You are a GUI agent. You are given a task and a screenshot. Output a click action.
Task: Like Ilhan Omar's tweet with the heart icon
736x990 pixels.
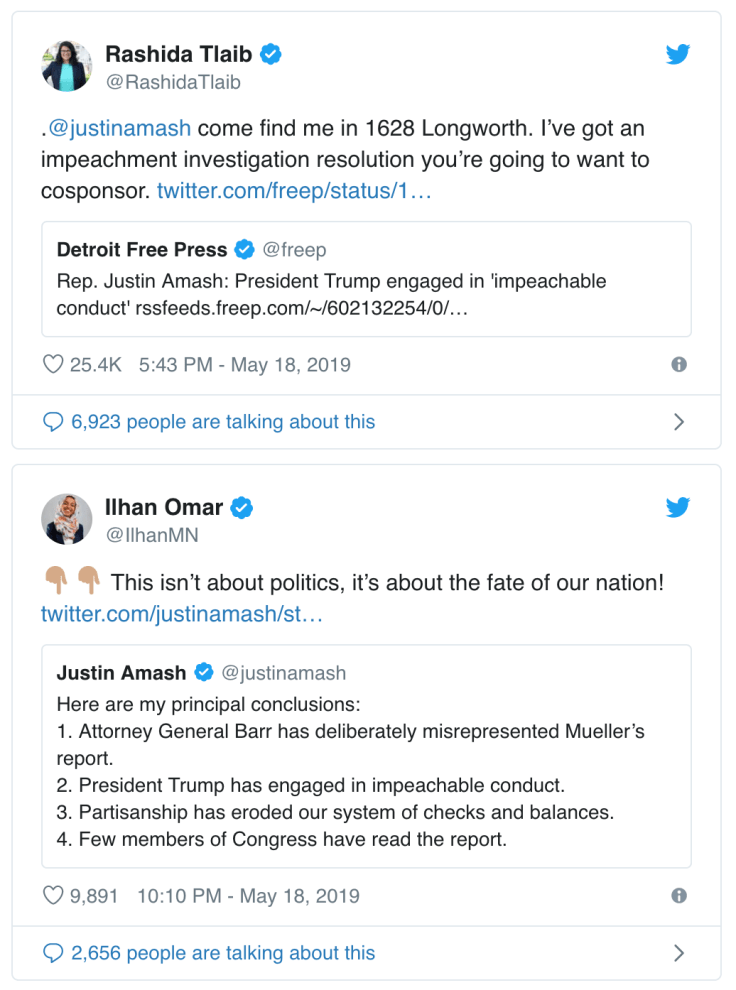point(53,896)
